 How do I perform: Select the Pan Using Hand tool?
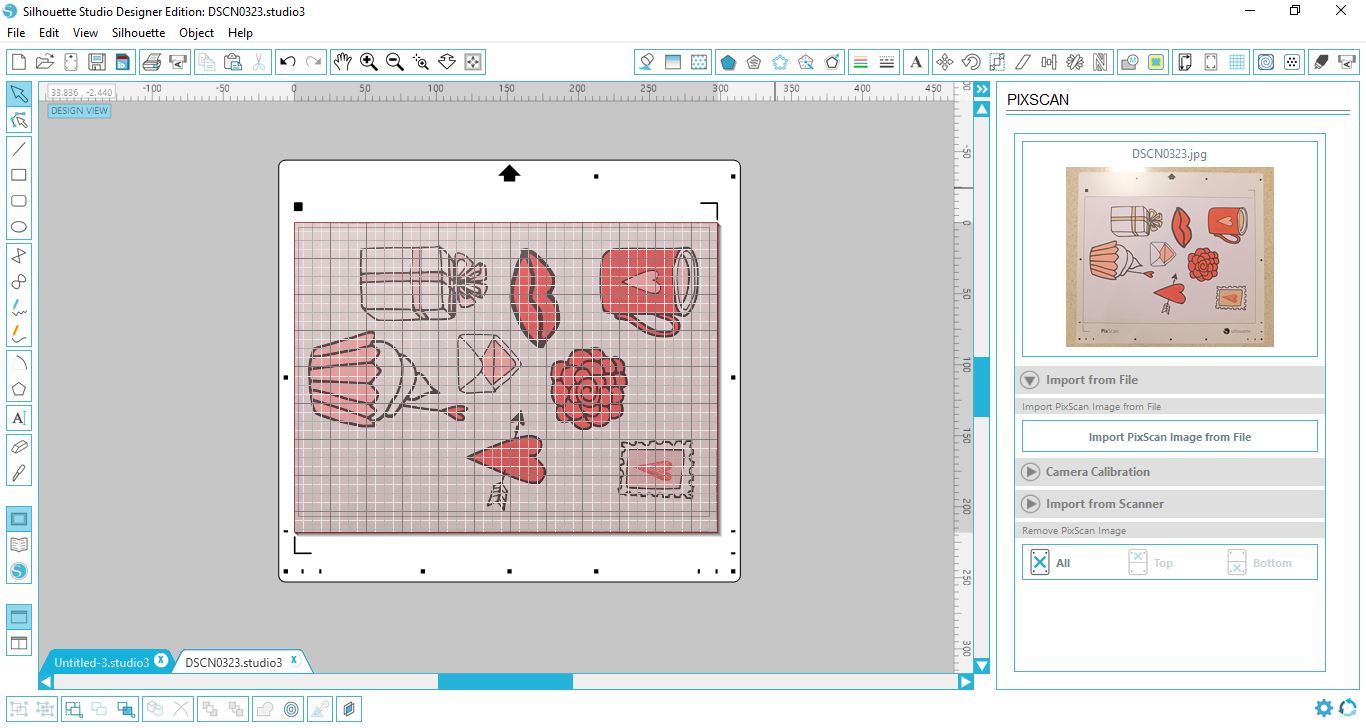[x=342, y=61]
